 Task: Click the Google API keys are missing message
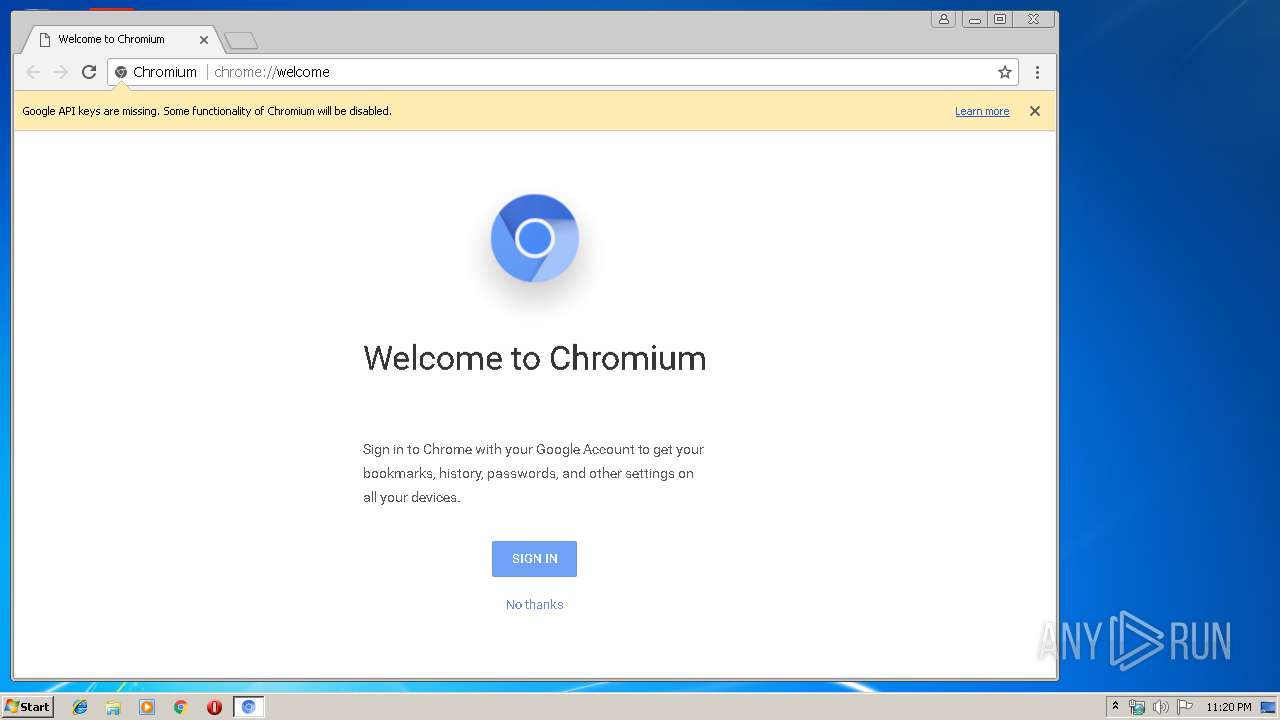pyautogui.click(x=207, y=111)
